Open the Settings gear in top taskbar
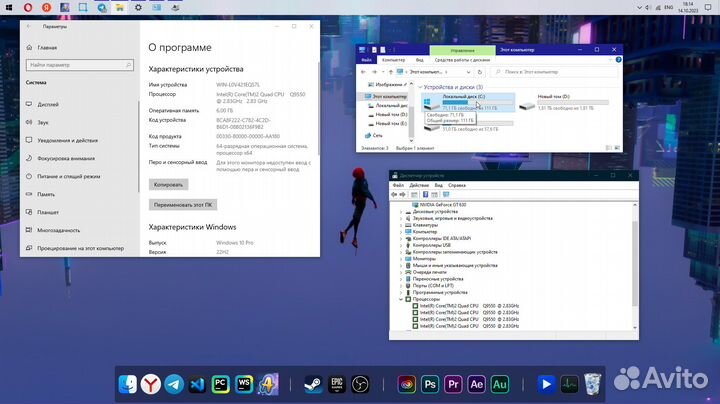Viewport: 720px width, 404px height. pyautogui.click(x=138, y=7)
